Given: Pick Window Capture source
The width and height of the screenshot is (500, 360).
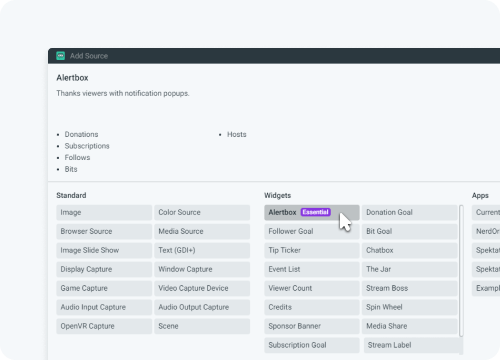Looking at the screenshot, I should 202,269.
